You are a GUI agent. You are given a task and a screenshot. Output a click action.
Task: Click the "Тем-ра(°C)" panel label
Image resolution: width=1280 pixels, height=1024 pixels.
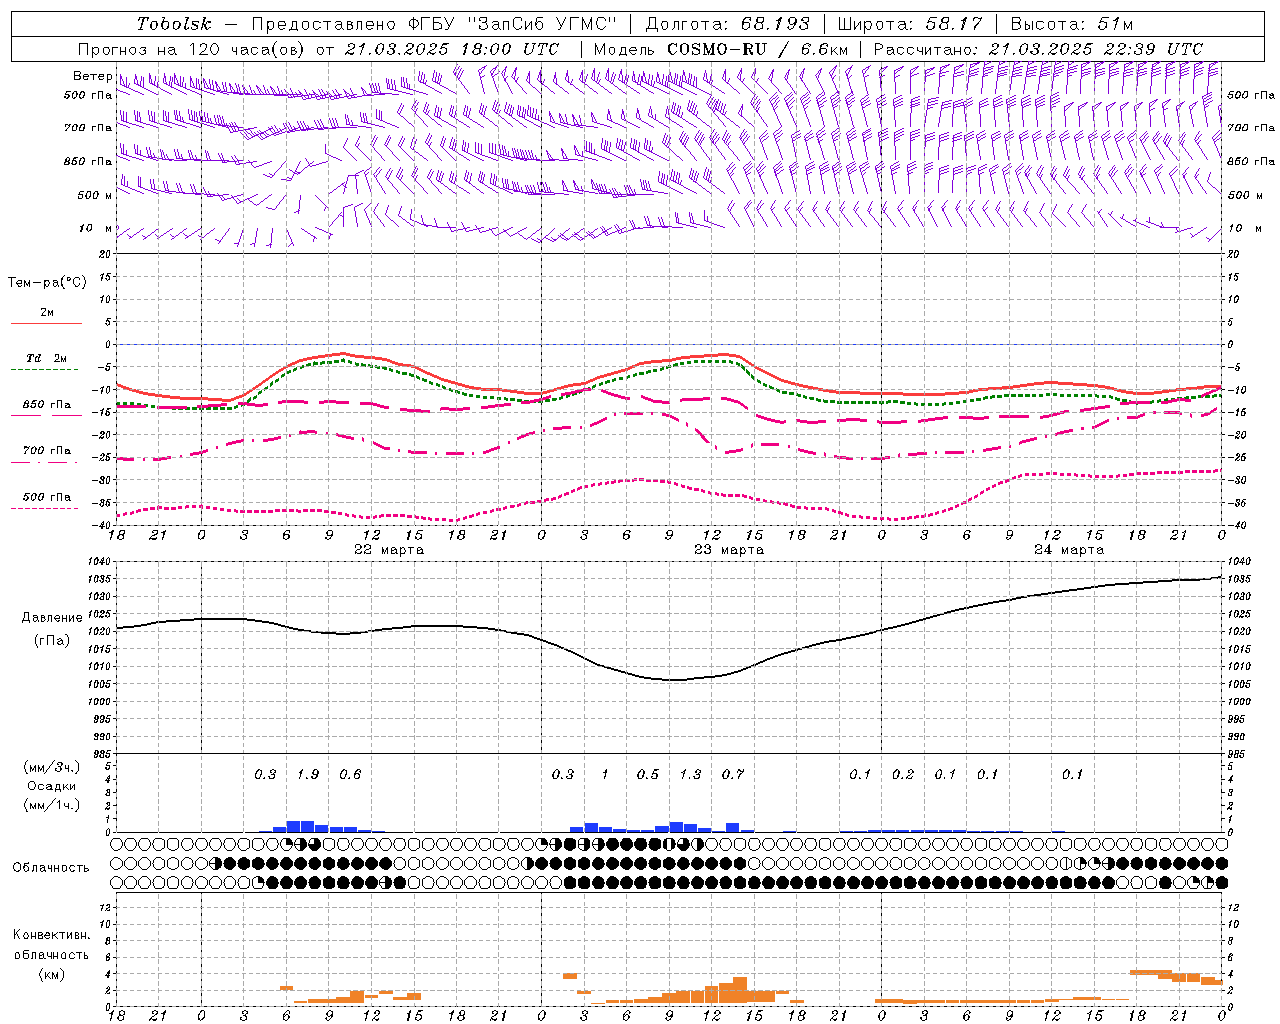(47, 283)
